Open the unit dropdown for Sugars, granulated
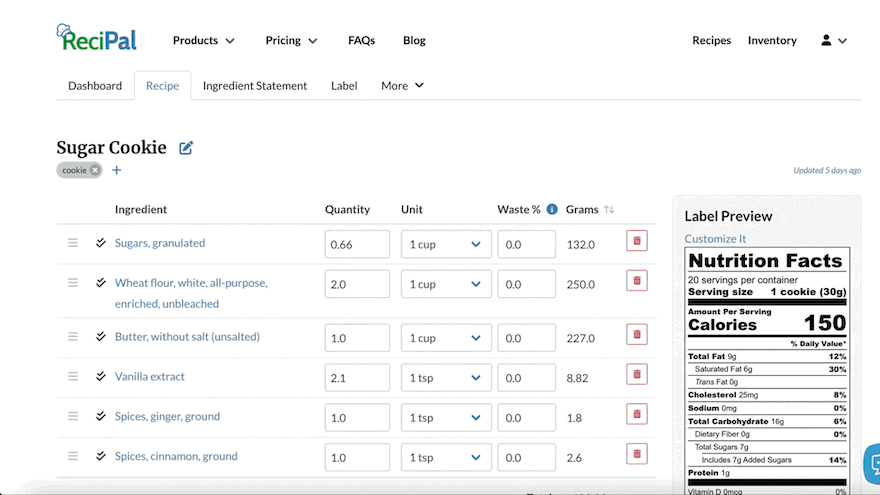Image resolution: width=880 pixels, height=495 pixels. [x=446, y=244]
